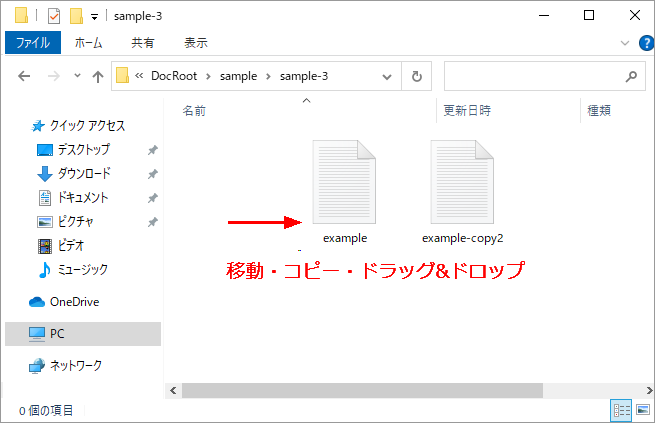Sort by 更新日時 column header
655x423 pixels.
467,111
